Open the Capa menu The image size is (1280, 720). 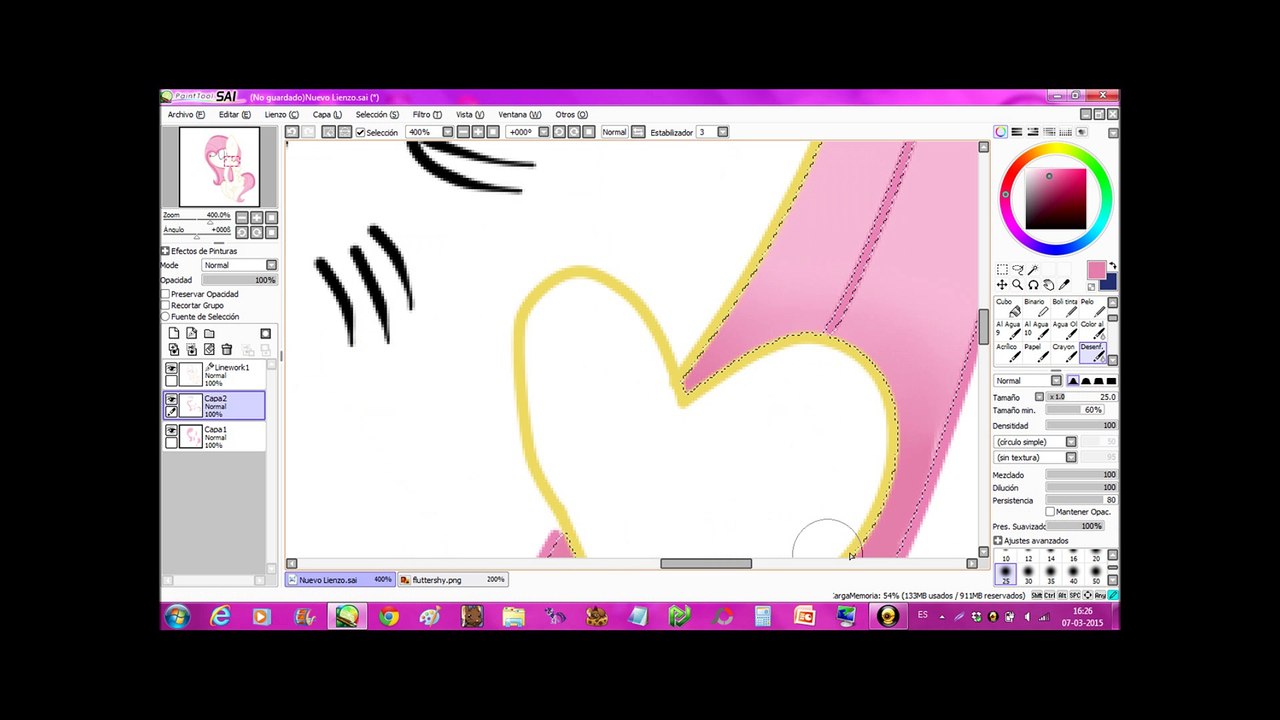[327, 115]
